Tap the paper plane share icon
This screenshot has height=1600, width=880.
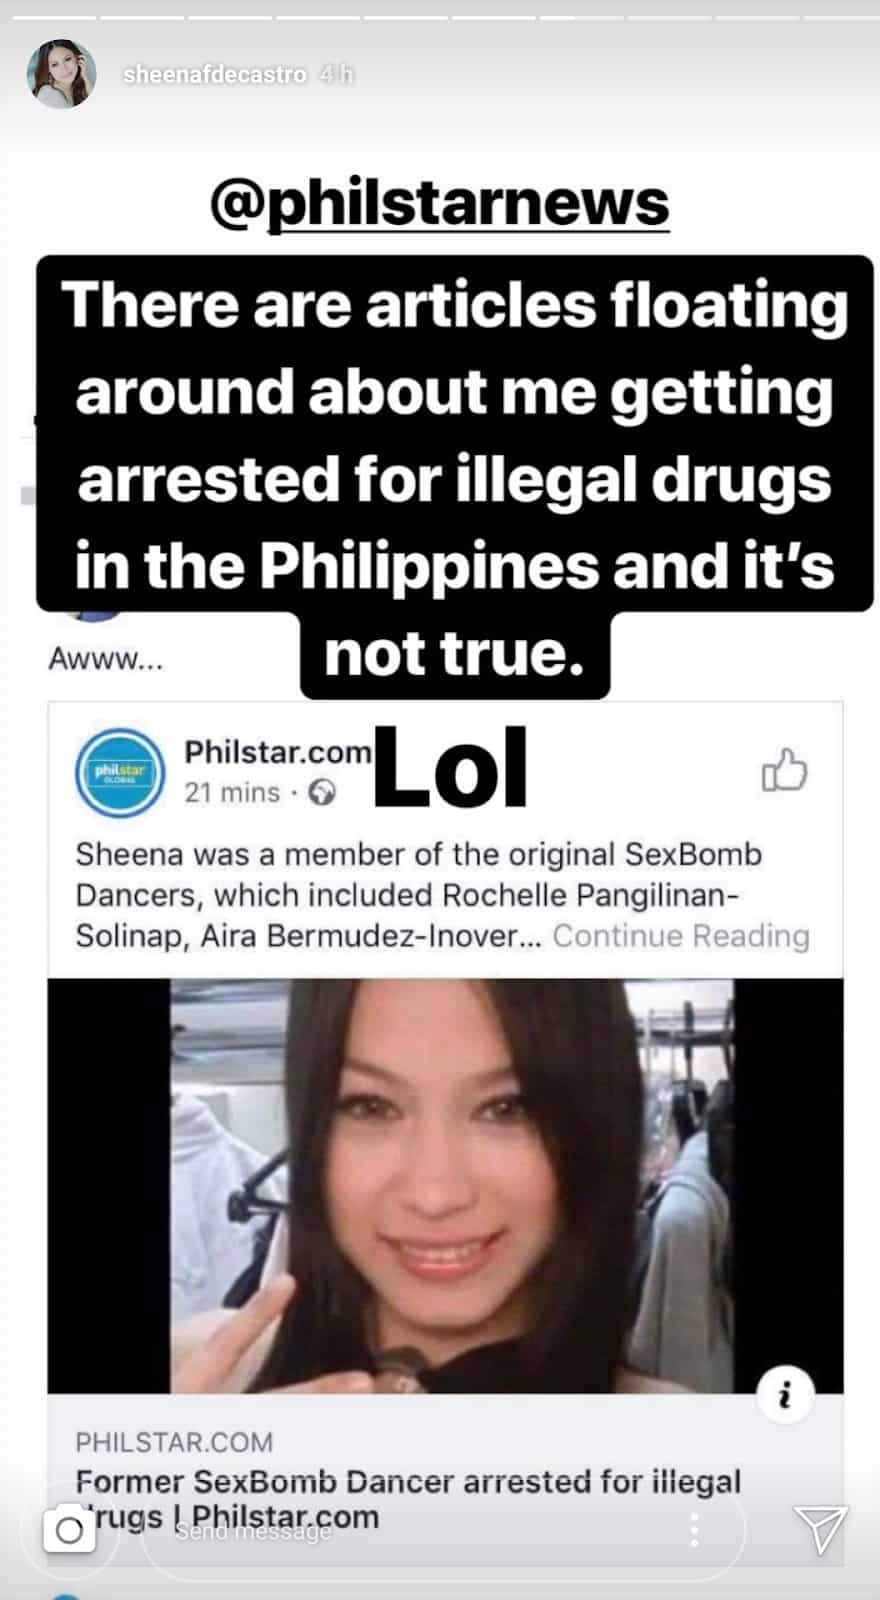click(820, 1529)
